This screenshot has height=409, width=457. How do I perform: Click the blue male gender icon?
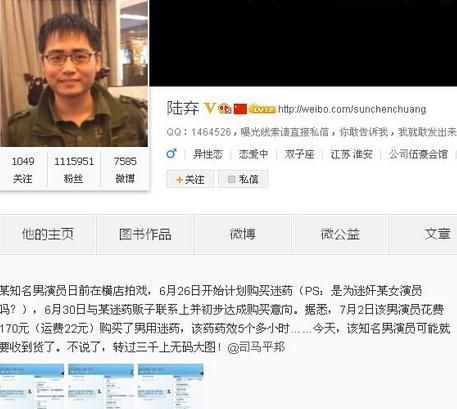(x=171, y=154)
